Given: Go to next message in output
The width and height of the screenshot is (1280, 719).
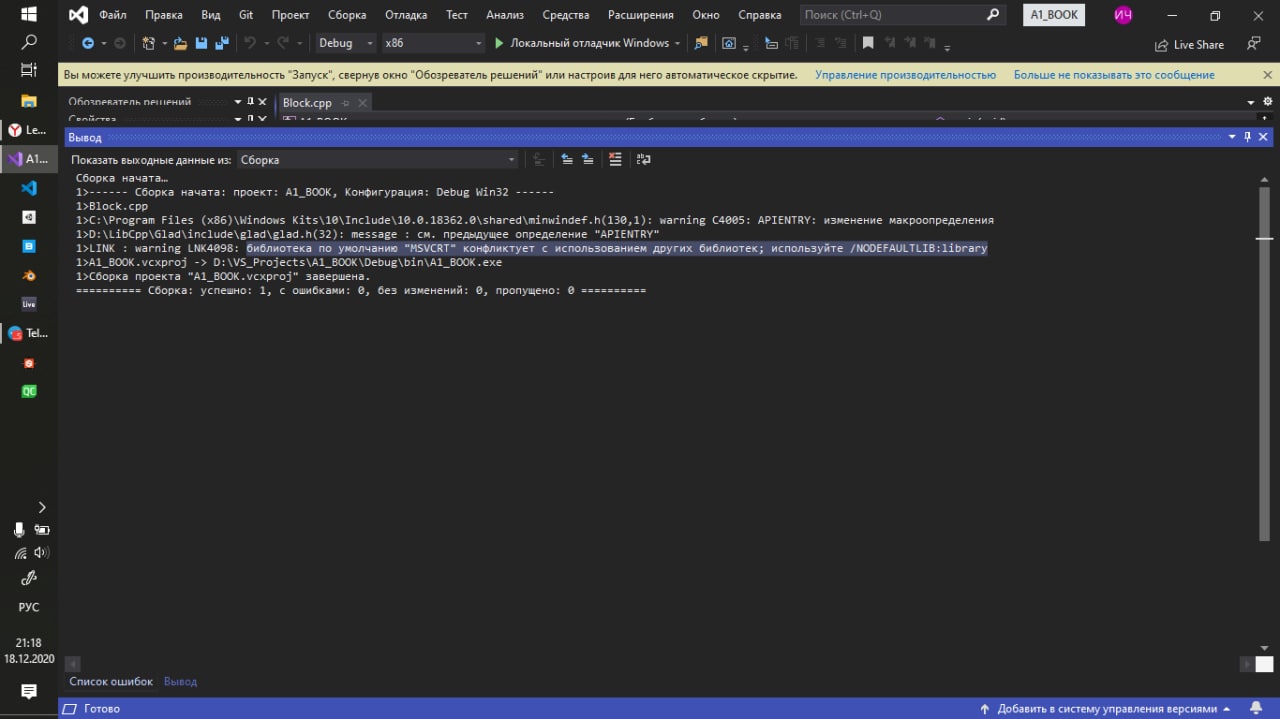Looking at the screenshot, I should point(588,159).
